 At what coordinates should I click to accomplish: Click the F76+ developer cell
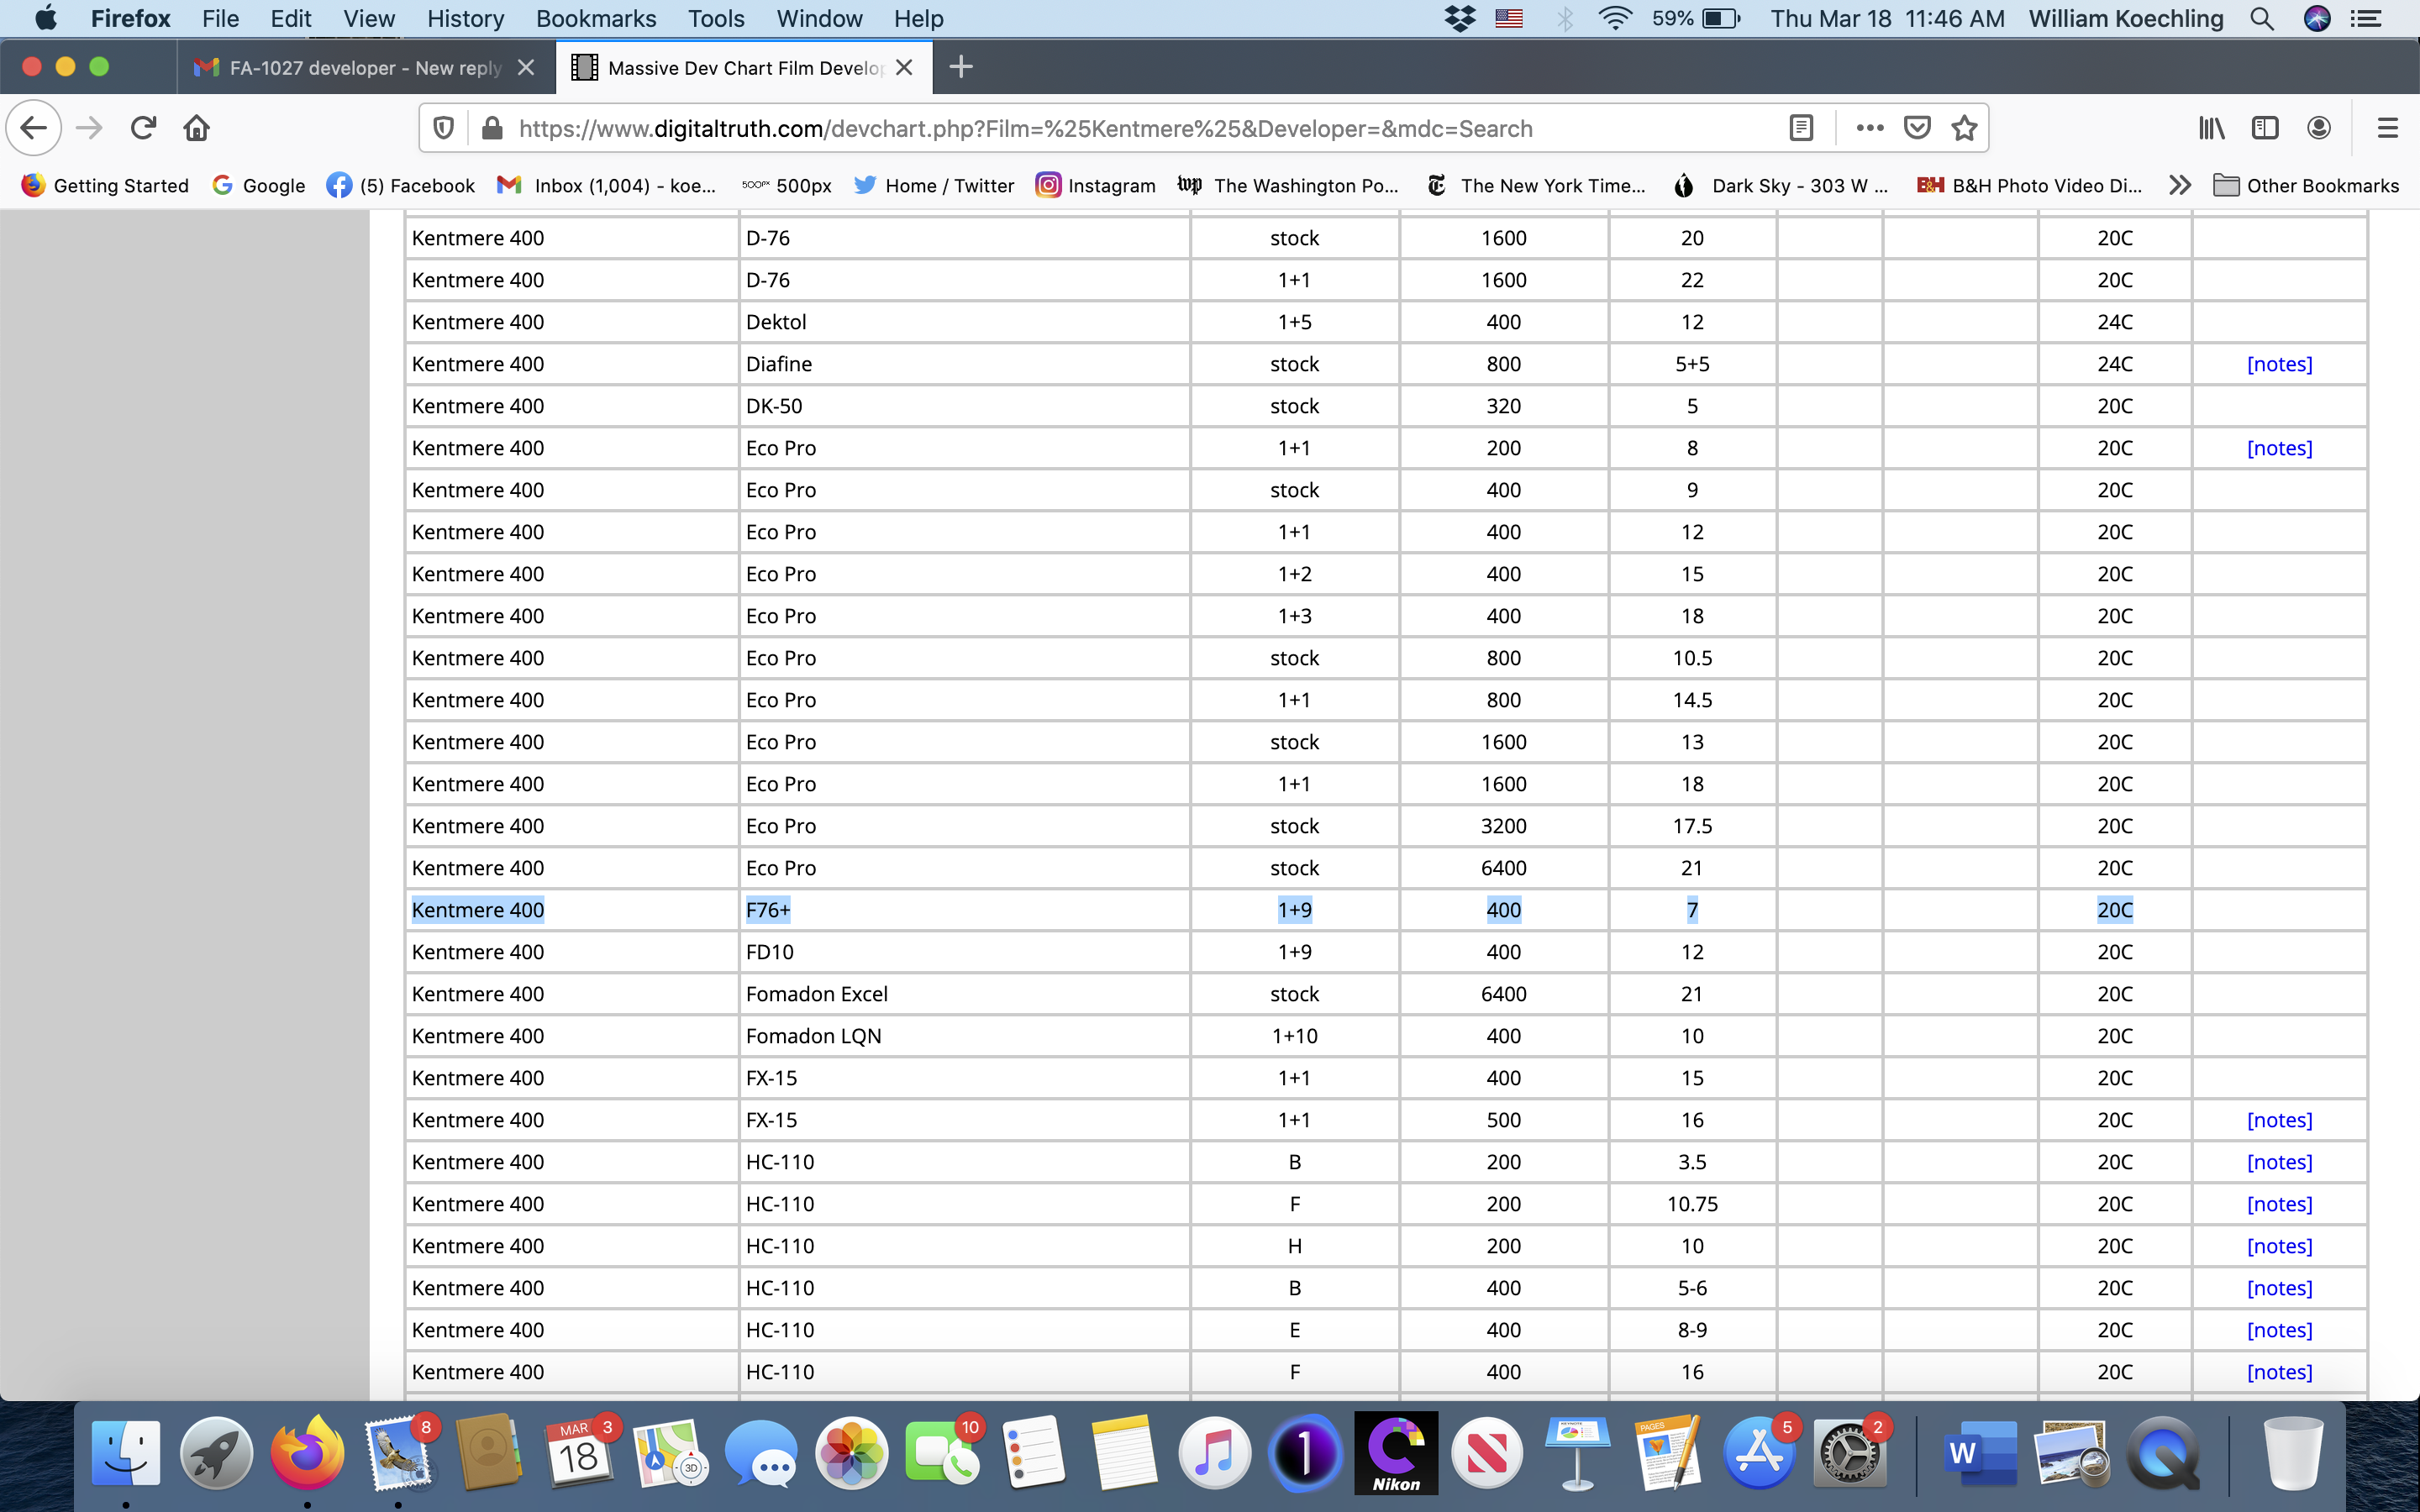coord(964,910)
